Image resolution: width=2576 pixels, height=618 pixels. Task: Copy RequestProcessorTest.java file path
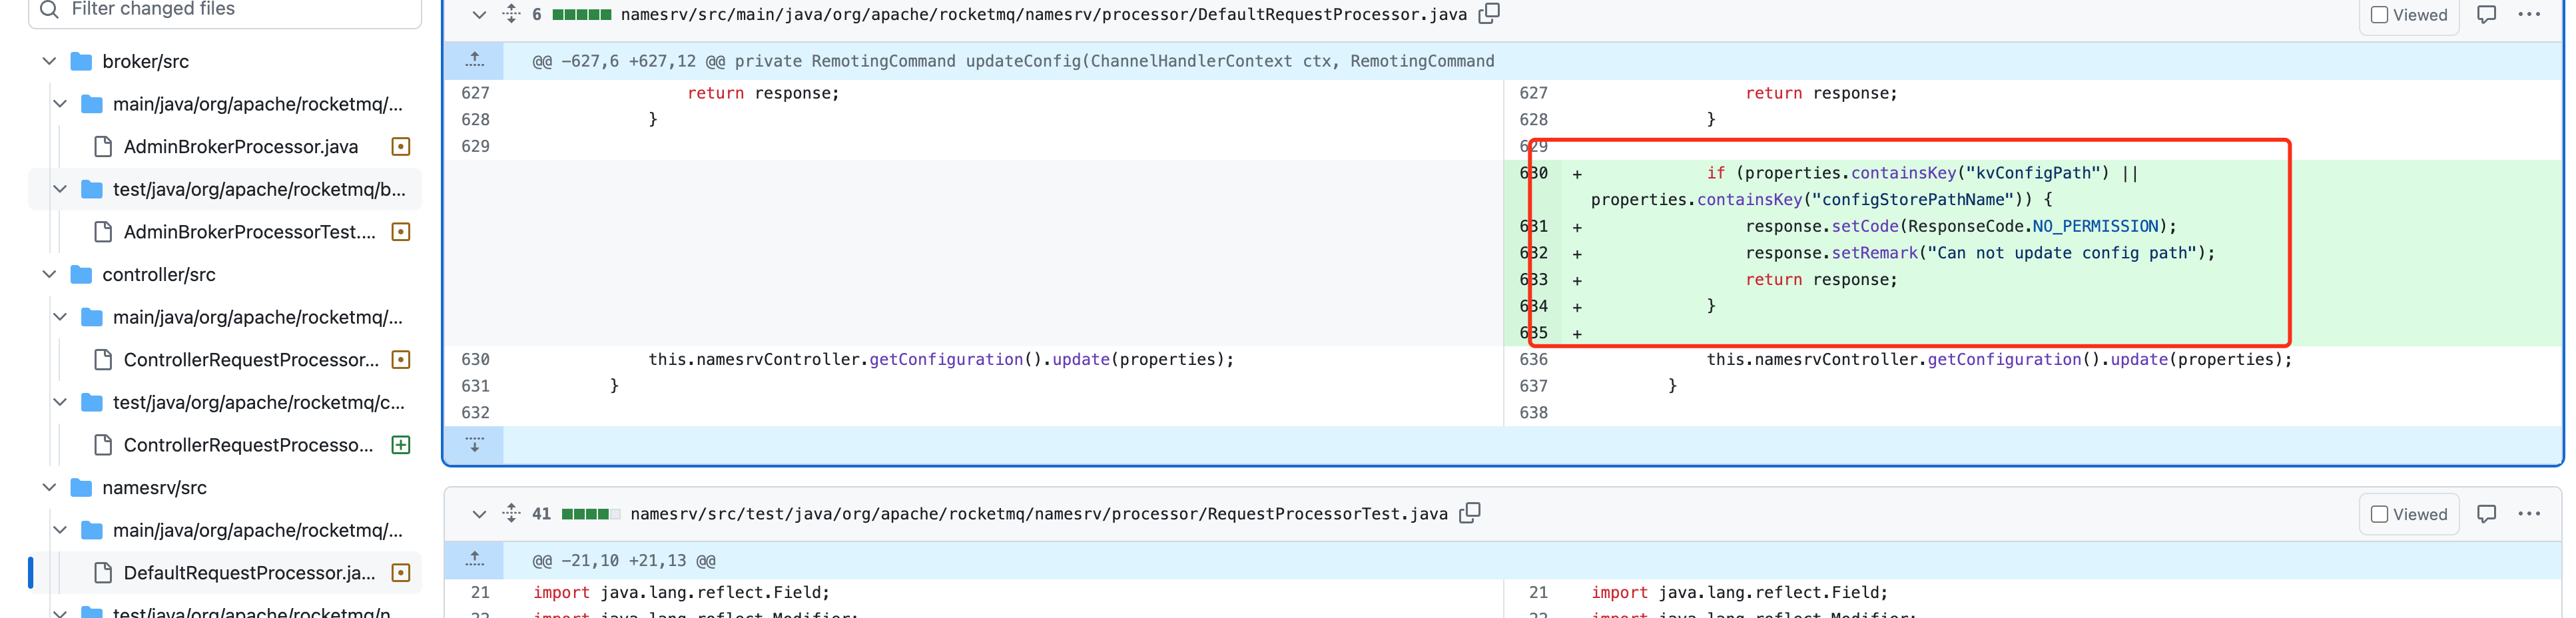click(x=1469, y=513)
